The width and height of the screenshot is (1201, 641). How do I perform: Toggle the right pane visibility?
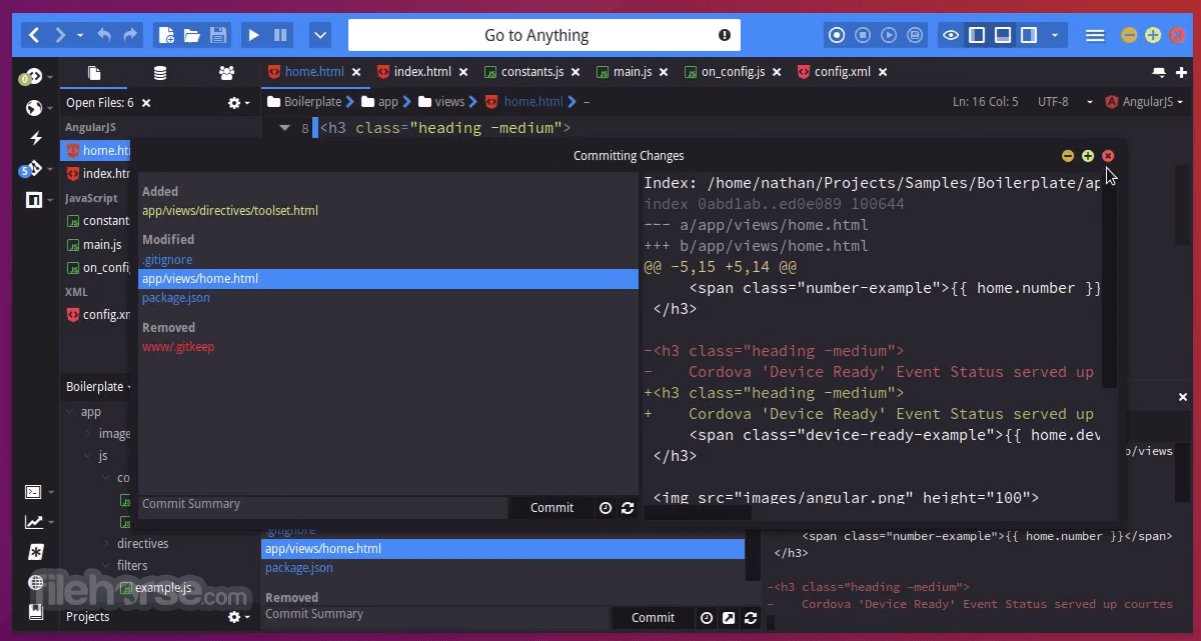tap(1028, 35)
